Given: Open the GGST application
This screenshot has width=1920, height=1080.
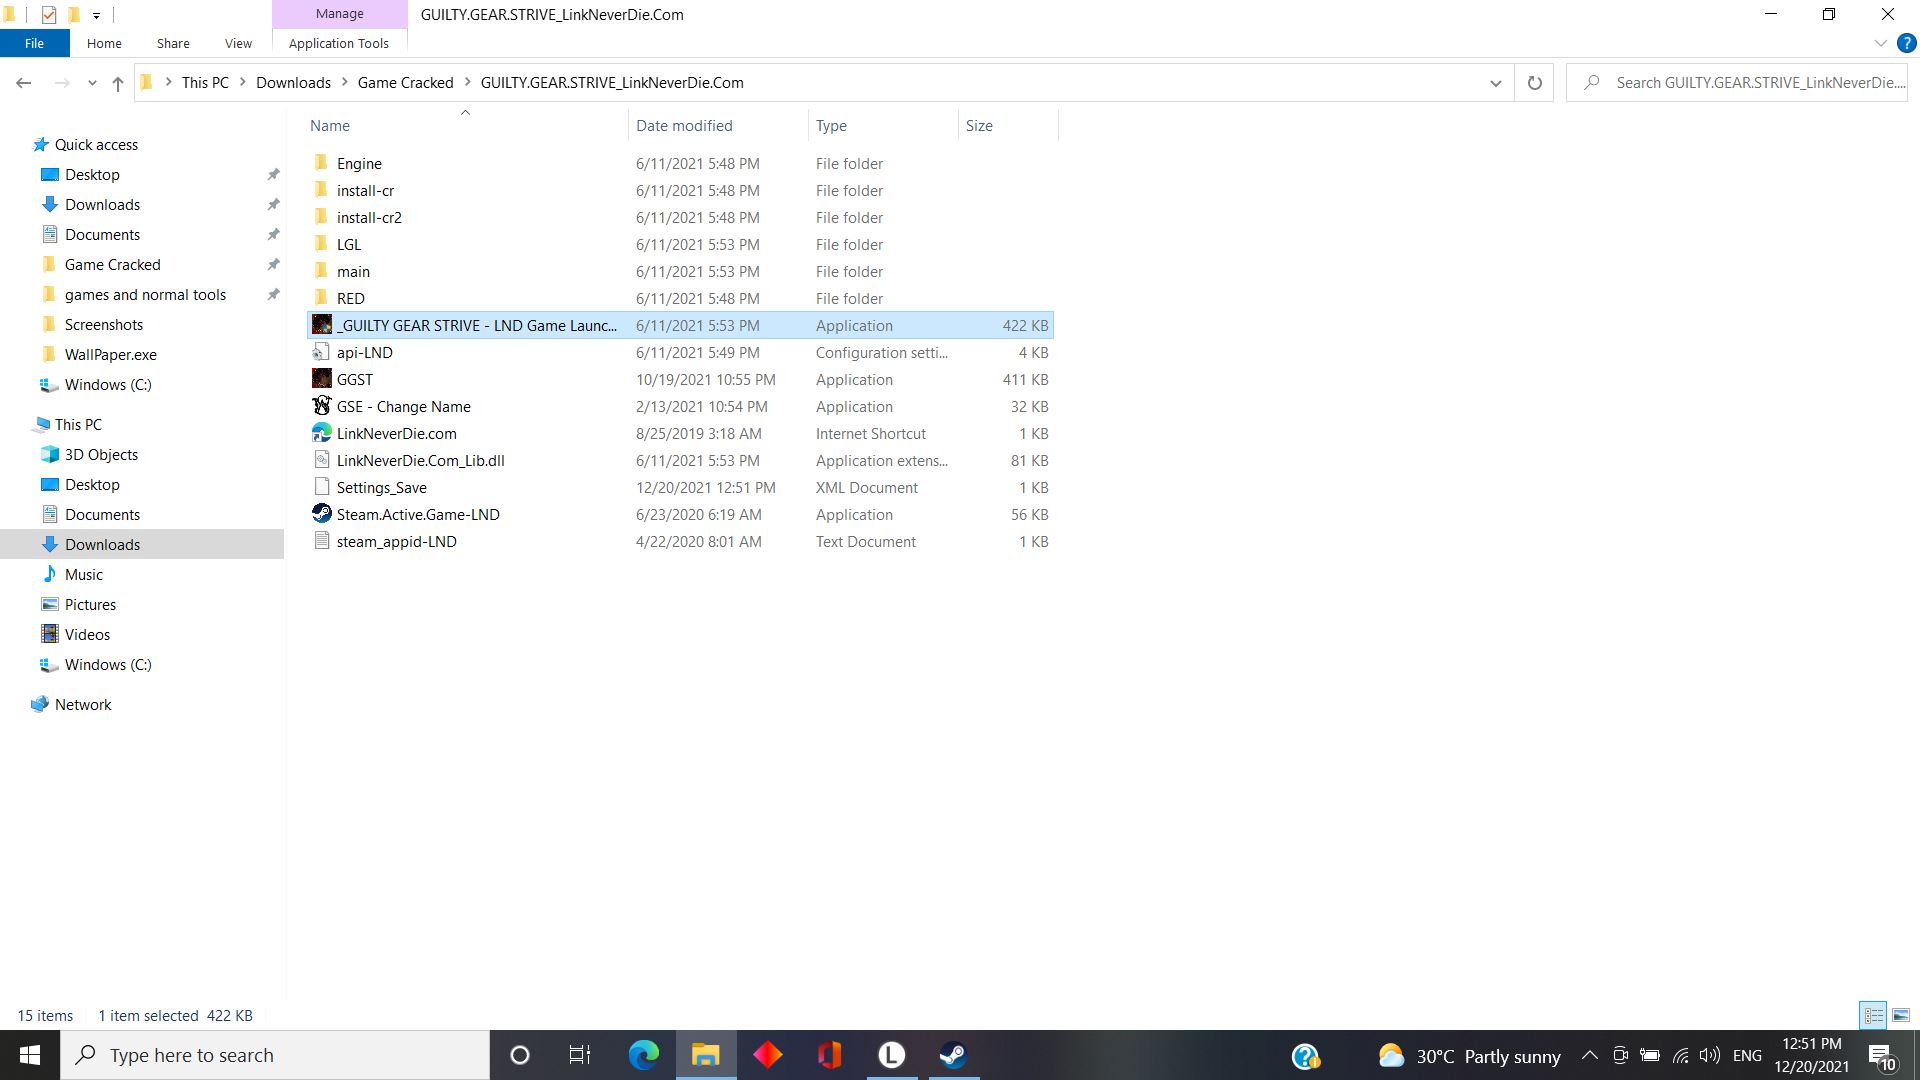Looking at the screenshot, I should pyautogui.click(x=353, y=378).
